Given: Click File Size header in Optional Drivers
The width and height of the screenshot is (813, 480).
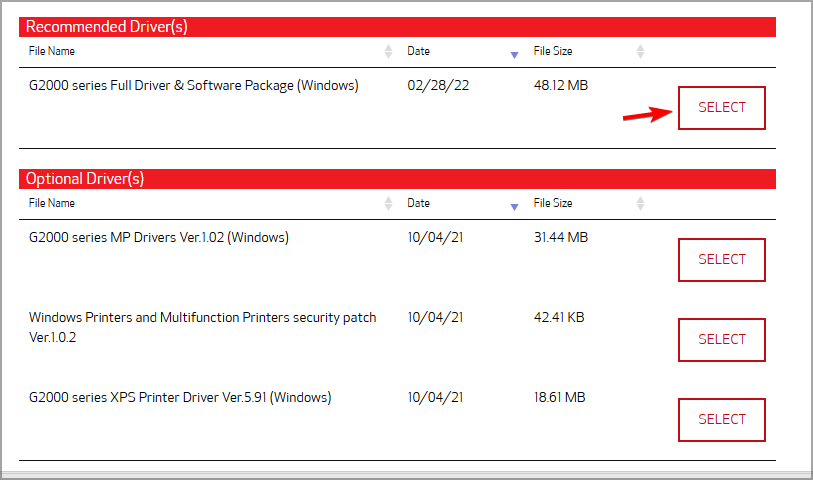Looking at the screenshot, I should (553, 203).
